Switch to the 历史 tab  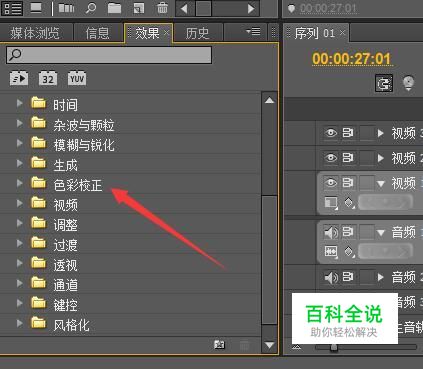(x=198, y=33)
